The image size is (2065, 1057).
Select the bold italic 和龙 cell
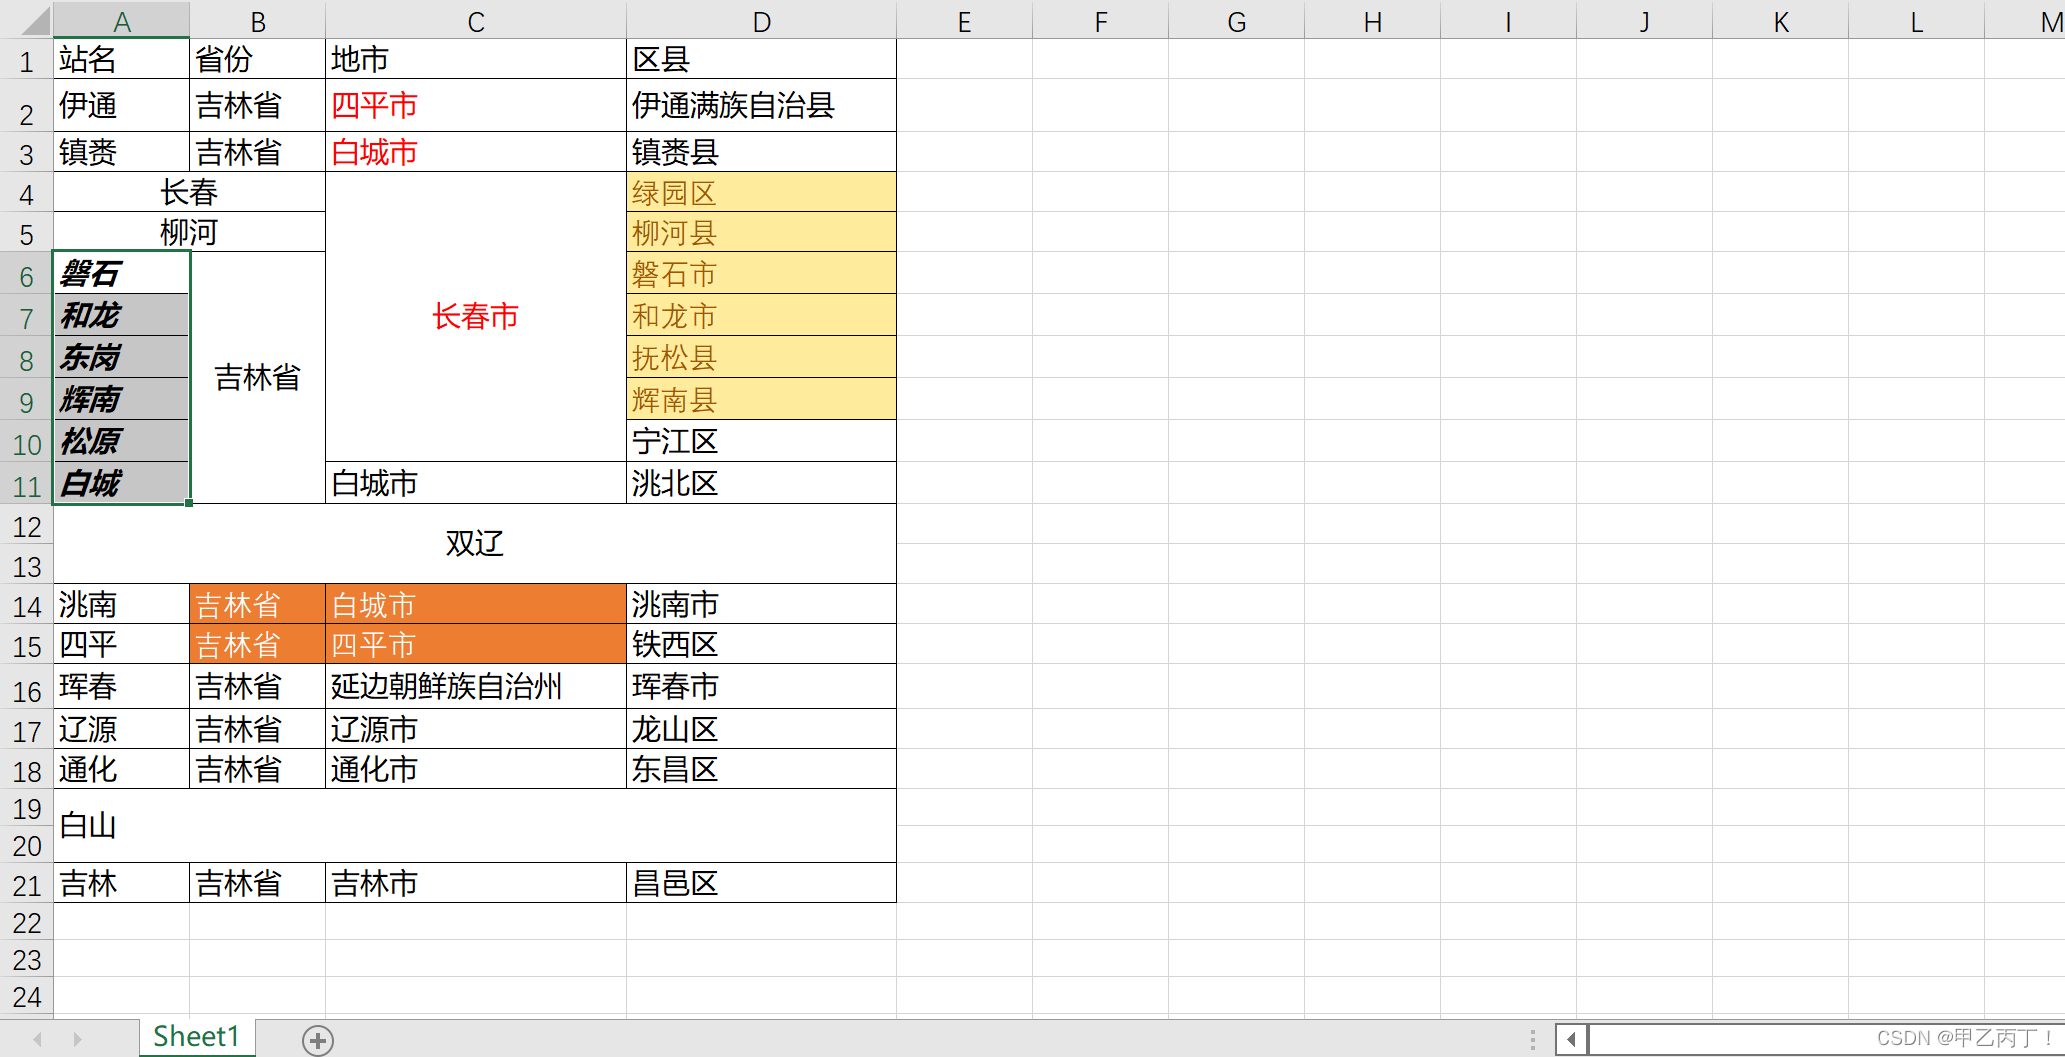(122, 315)
